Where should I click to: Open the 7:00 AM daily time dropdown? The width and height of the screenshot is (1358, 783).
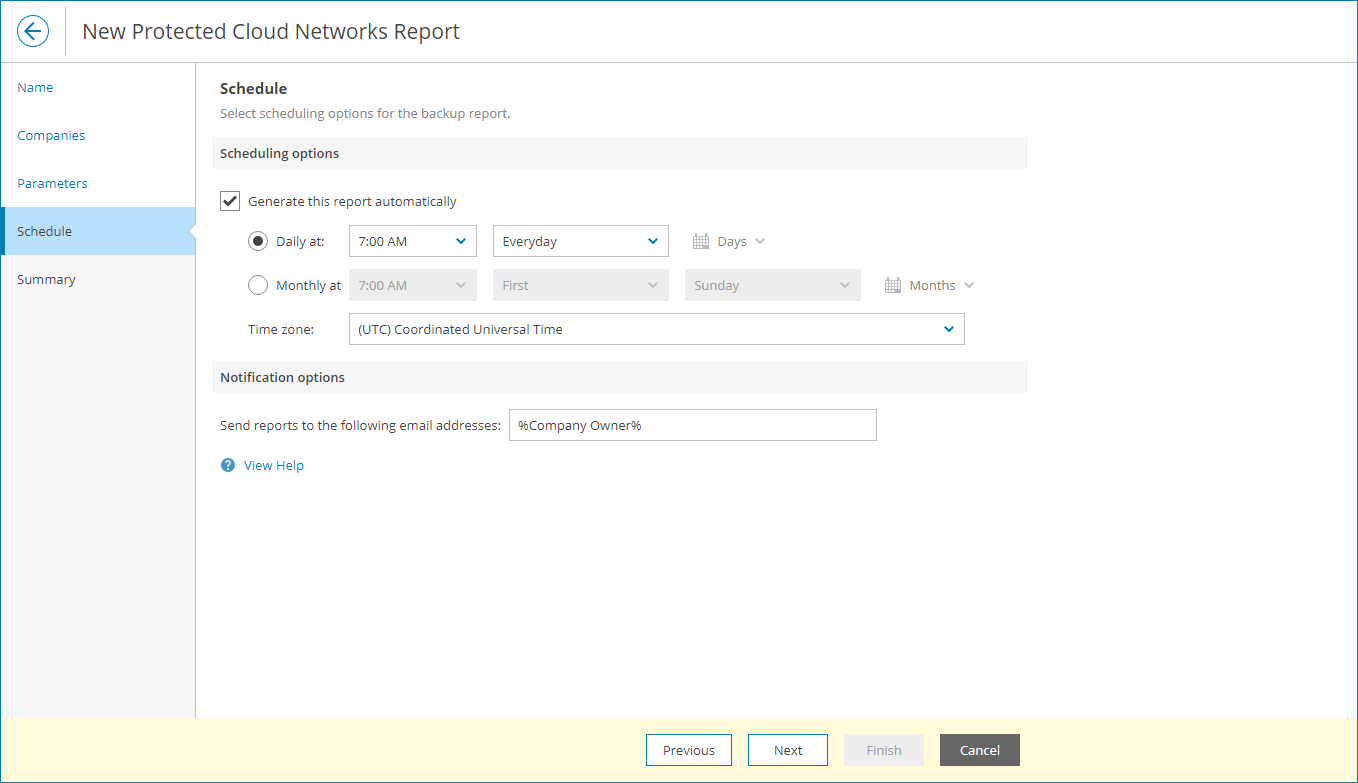click(x=412, y=240)
